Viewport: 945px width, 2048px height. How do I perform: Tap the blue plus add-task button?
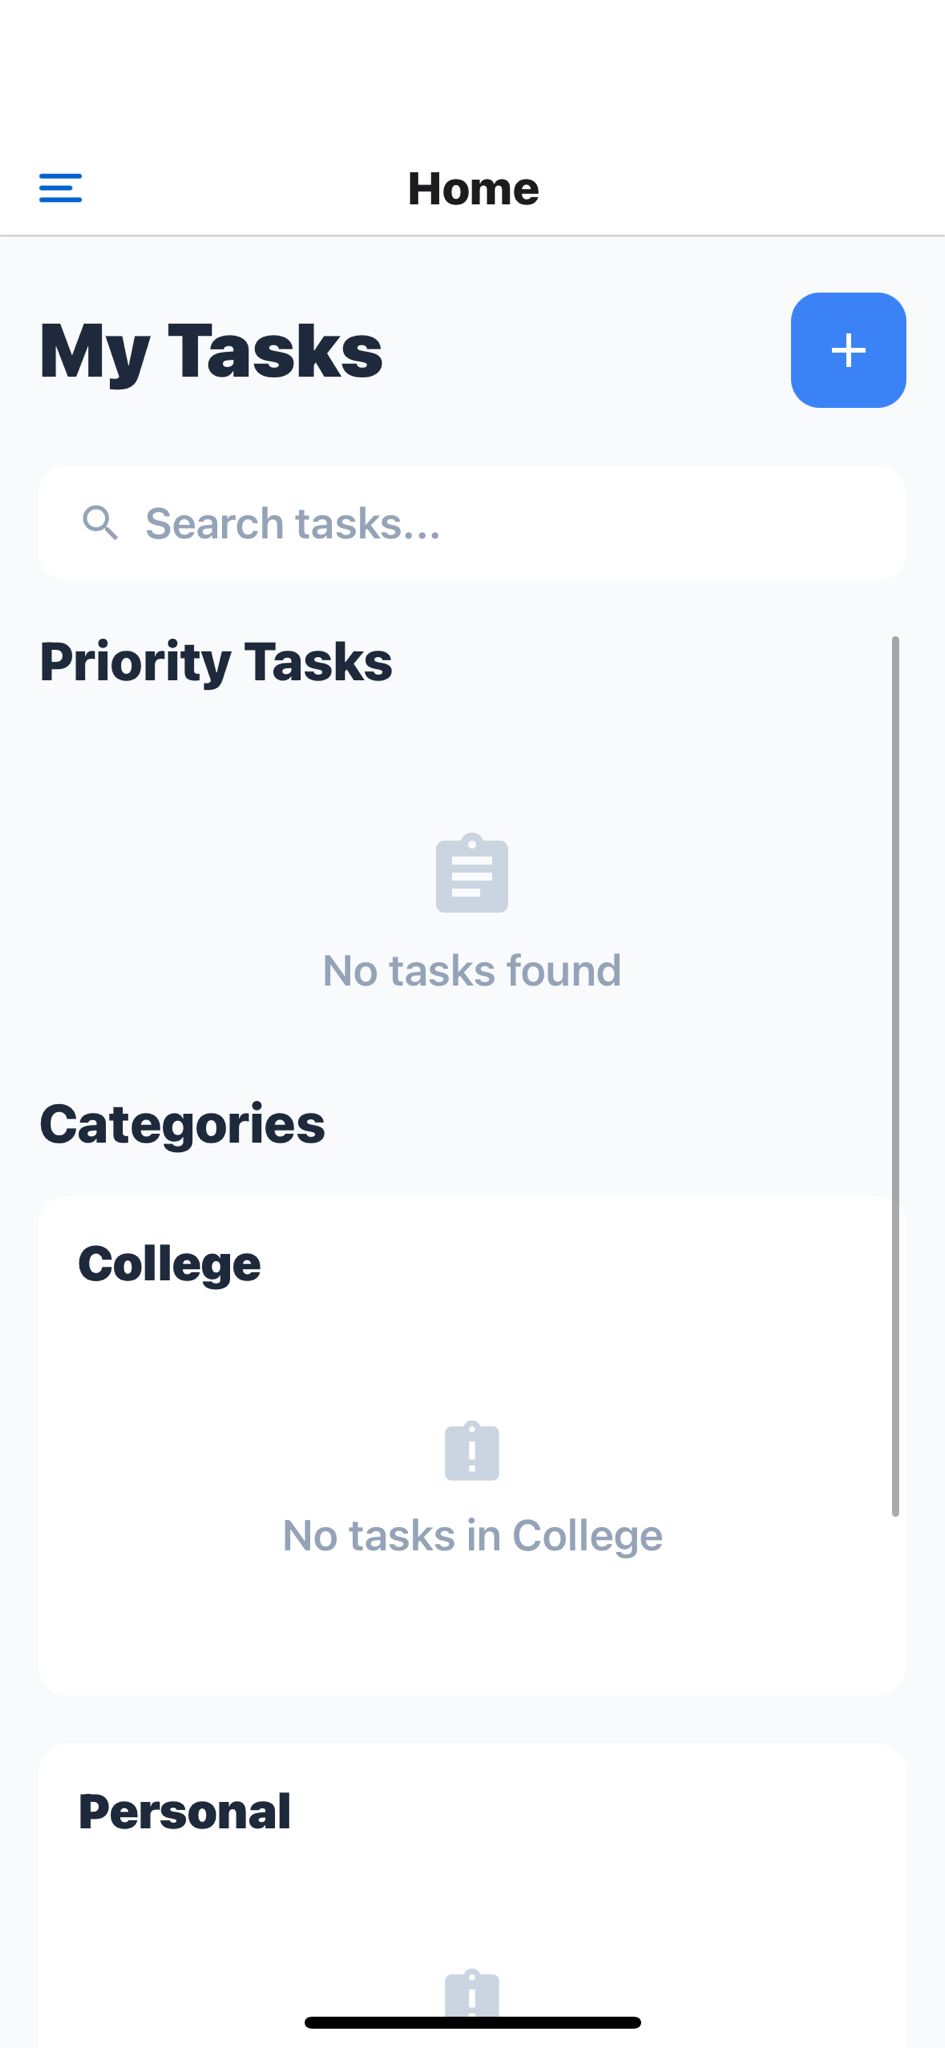[x=848, y=350]
